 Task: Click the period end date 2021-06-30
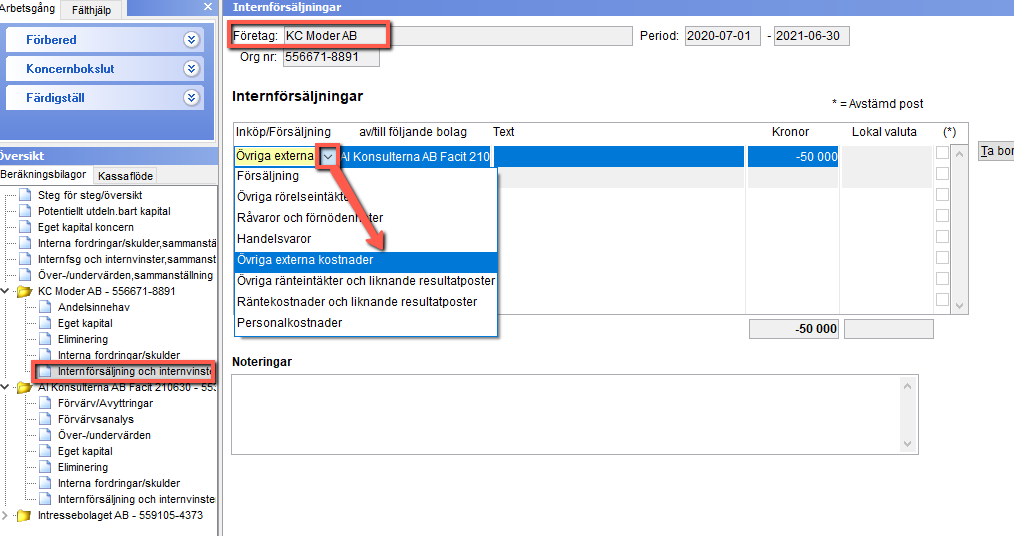812,36
